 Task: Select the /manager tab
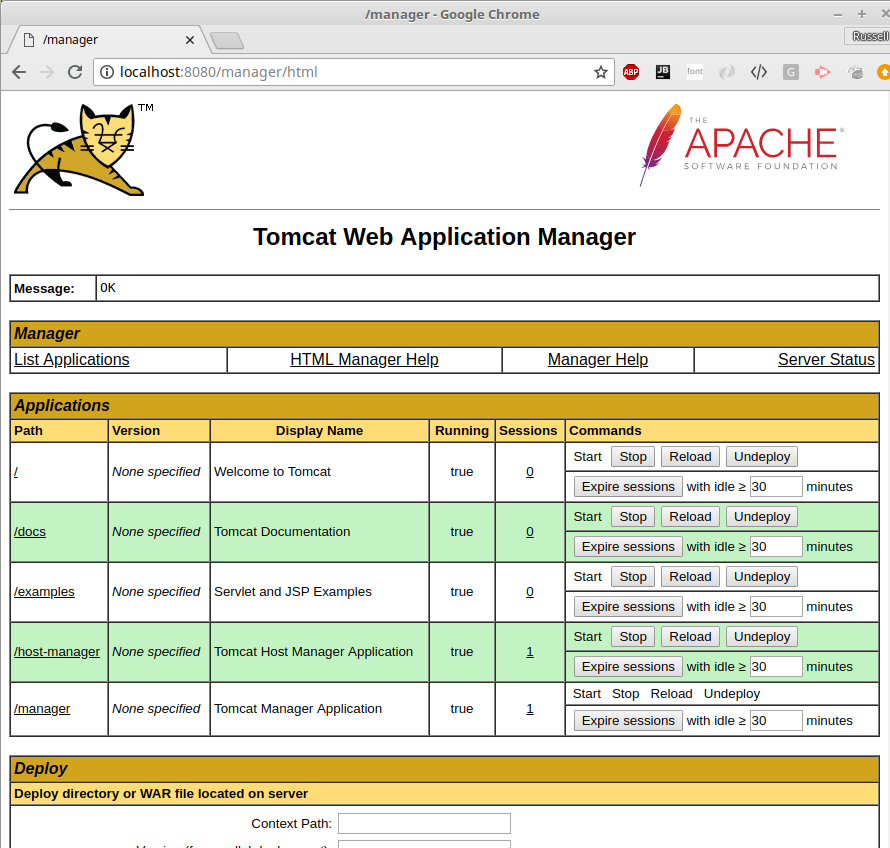105,40
